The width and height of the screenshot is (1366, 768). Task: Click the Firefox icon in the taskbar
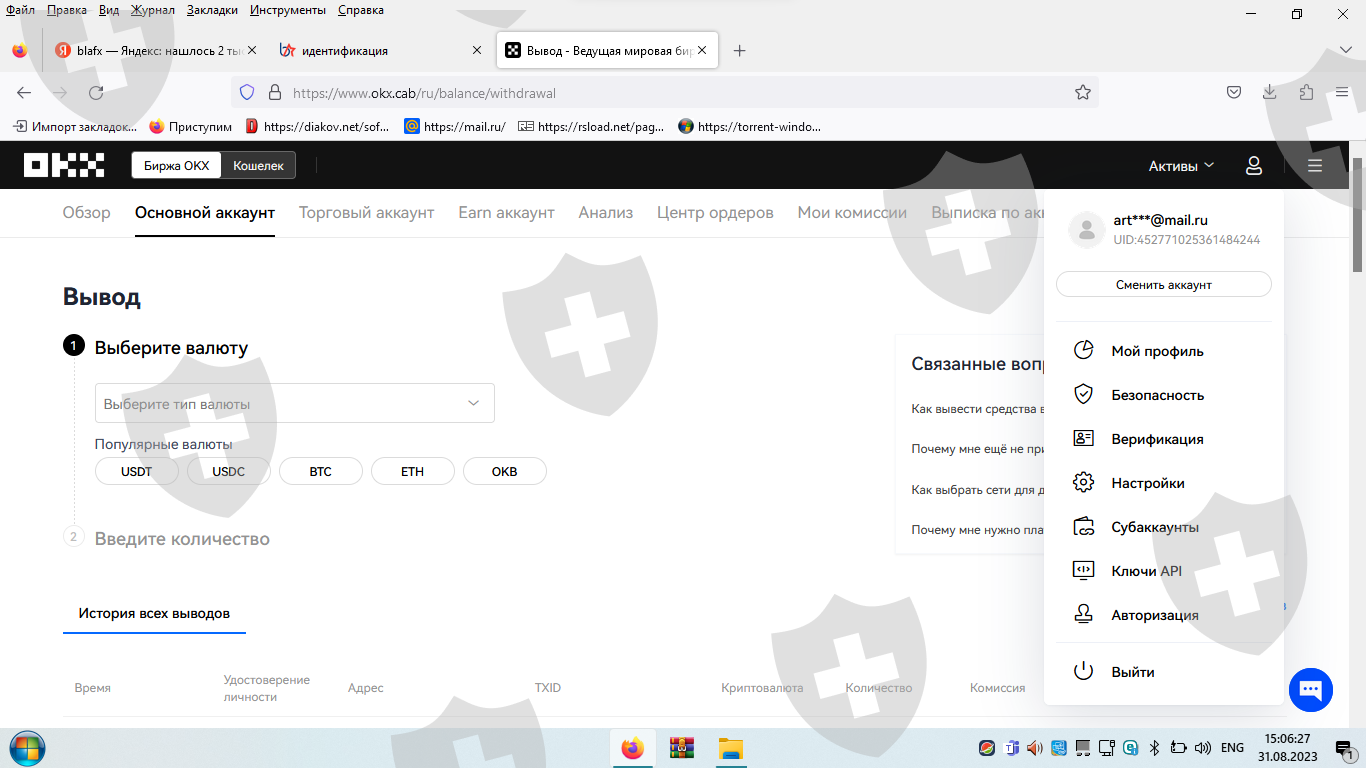632,748
